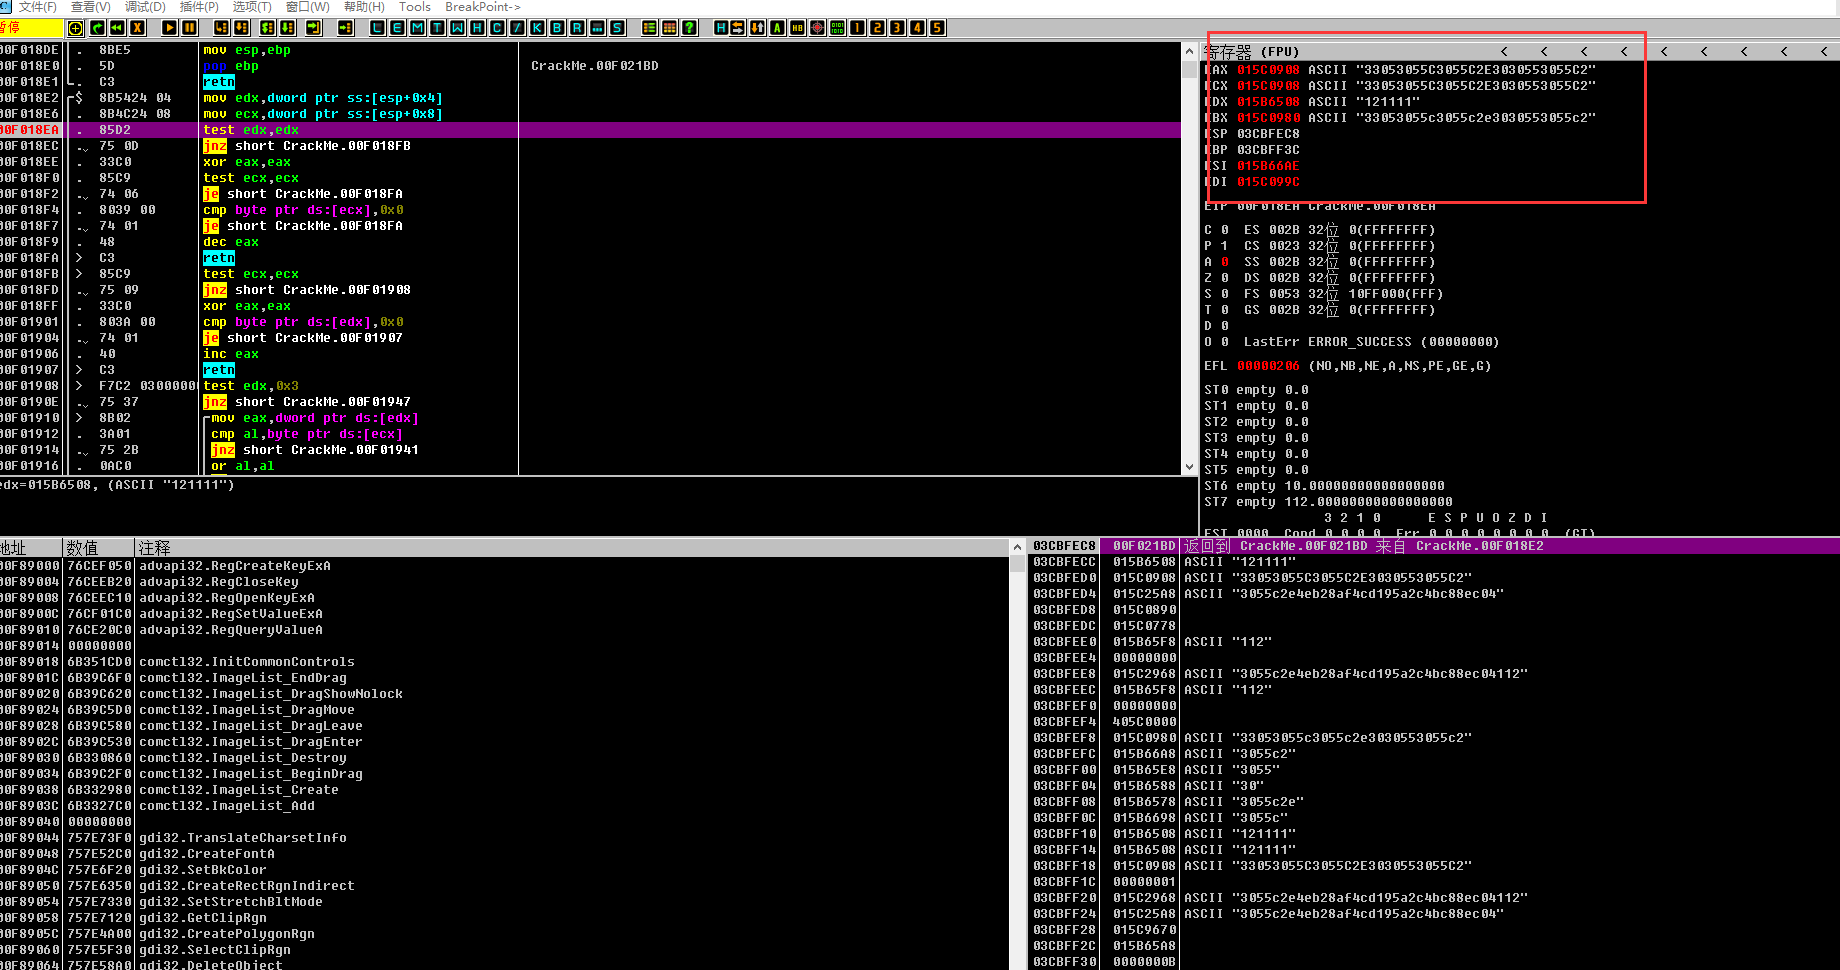Click toolbar shortcut number 5
The image size is (1840, 970).
(x=937, y=28)
